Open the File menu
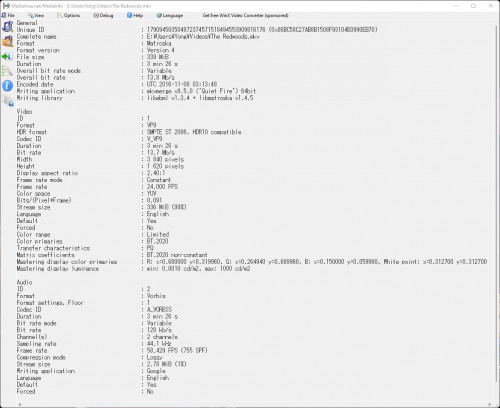Image resolution: width=500 pixels, height=408 pixels. click(x=9, y=15)
